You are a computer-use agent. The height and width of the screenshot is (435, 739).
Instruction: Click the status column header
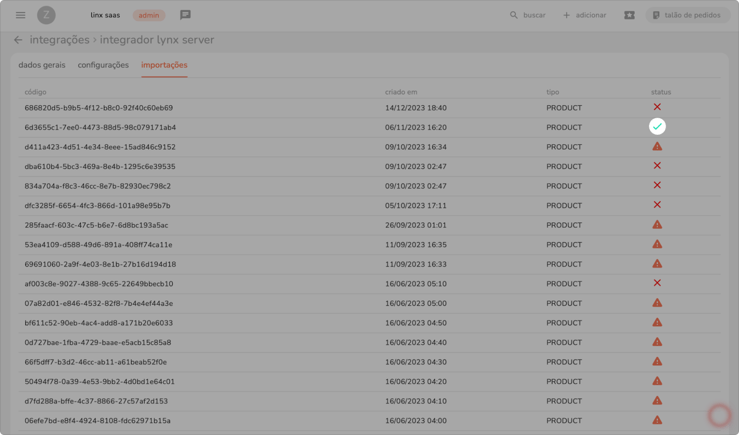pyautogui.click(x=660, y=92)
